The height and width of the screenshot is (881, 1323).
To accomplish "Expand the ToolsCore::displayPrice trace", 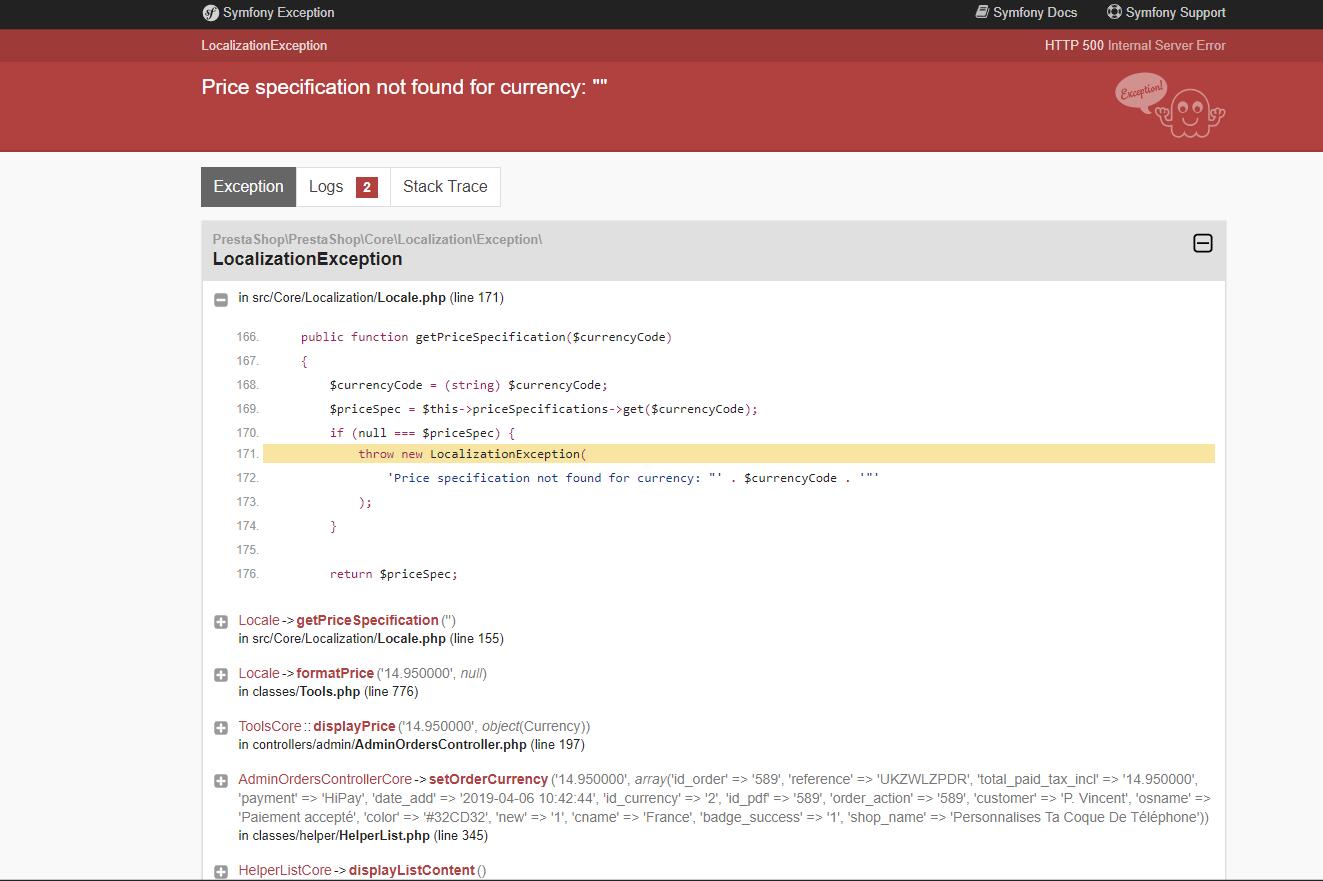I will coord(221,728).
